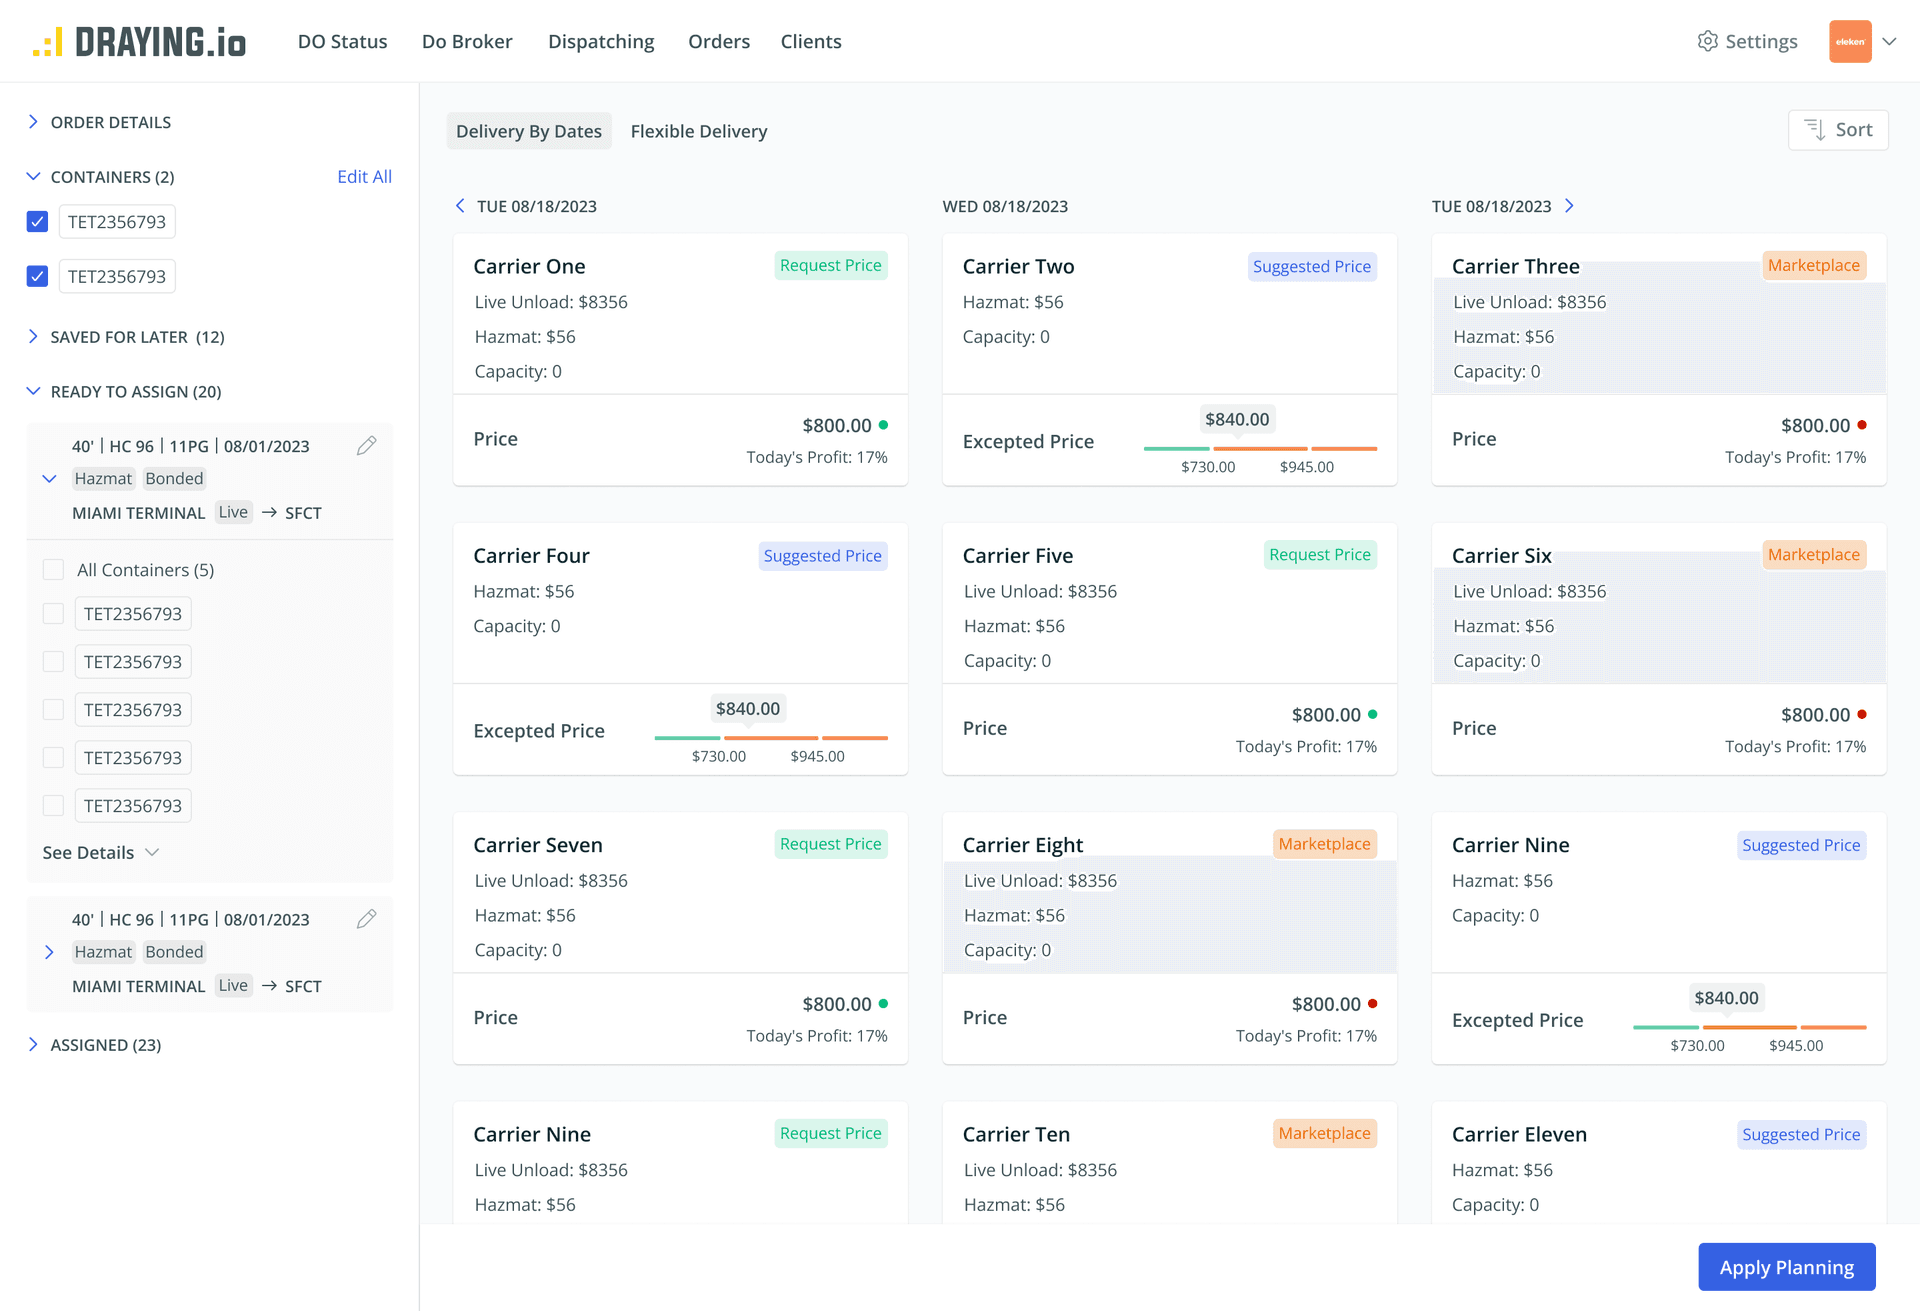Click the orange user avatar

coord(1849,42)
